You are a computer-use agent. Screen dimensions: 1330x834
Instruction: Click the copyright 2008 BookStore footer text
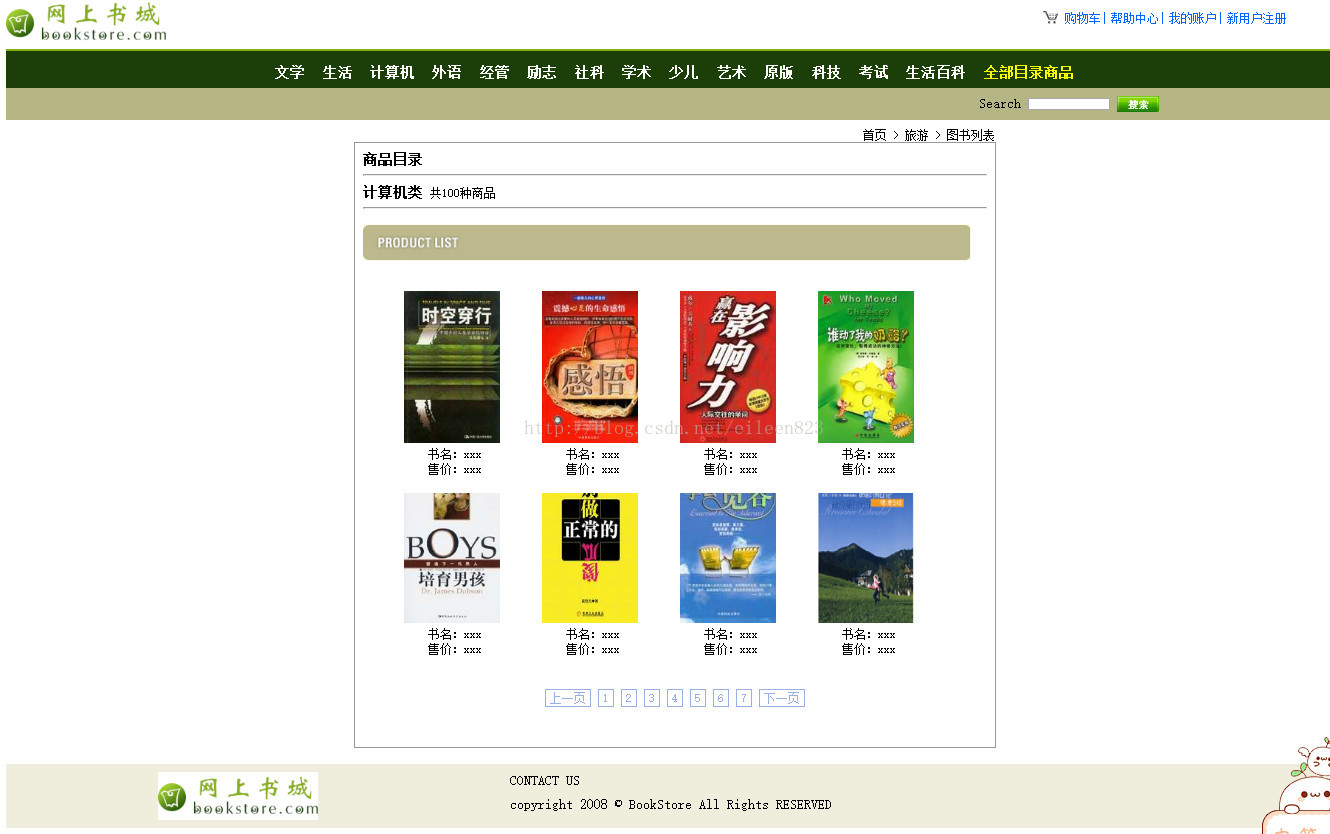671,805
